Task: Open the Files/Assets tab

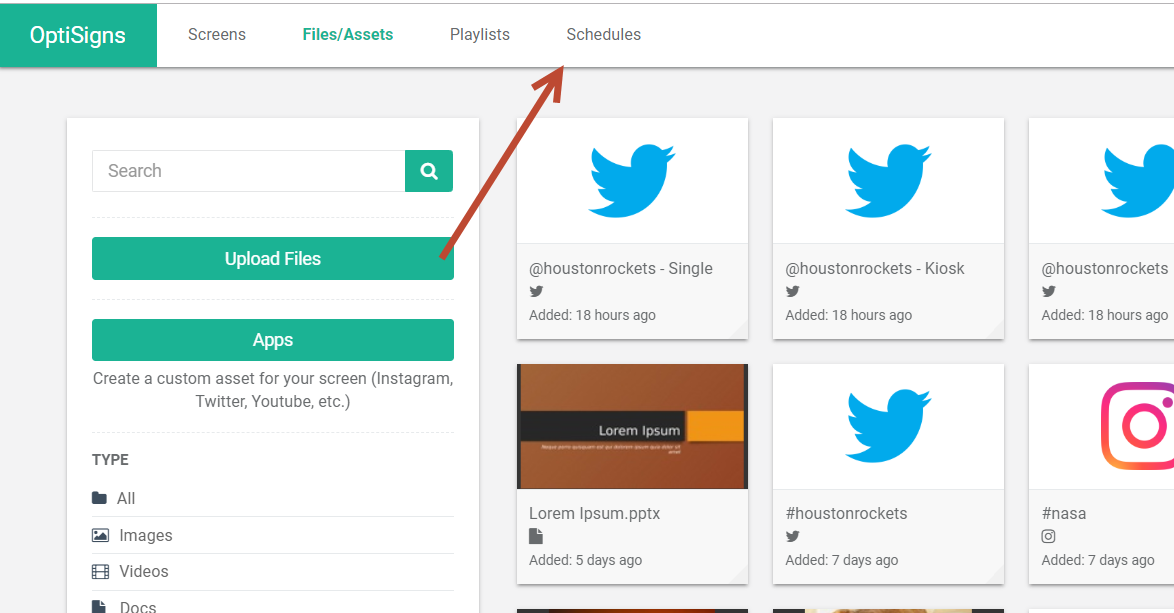Action: (347, 34)
